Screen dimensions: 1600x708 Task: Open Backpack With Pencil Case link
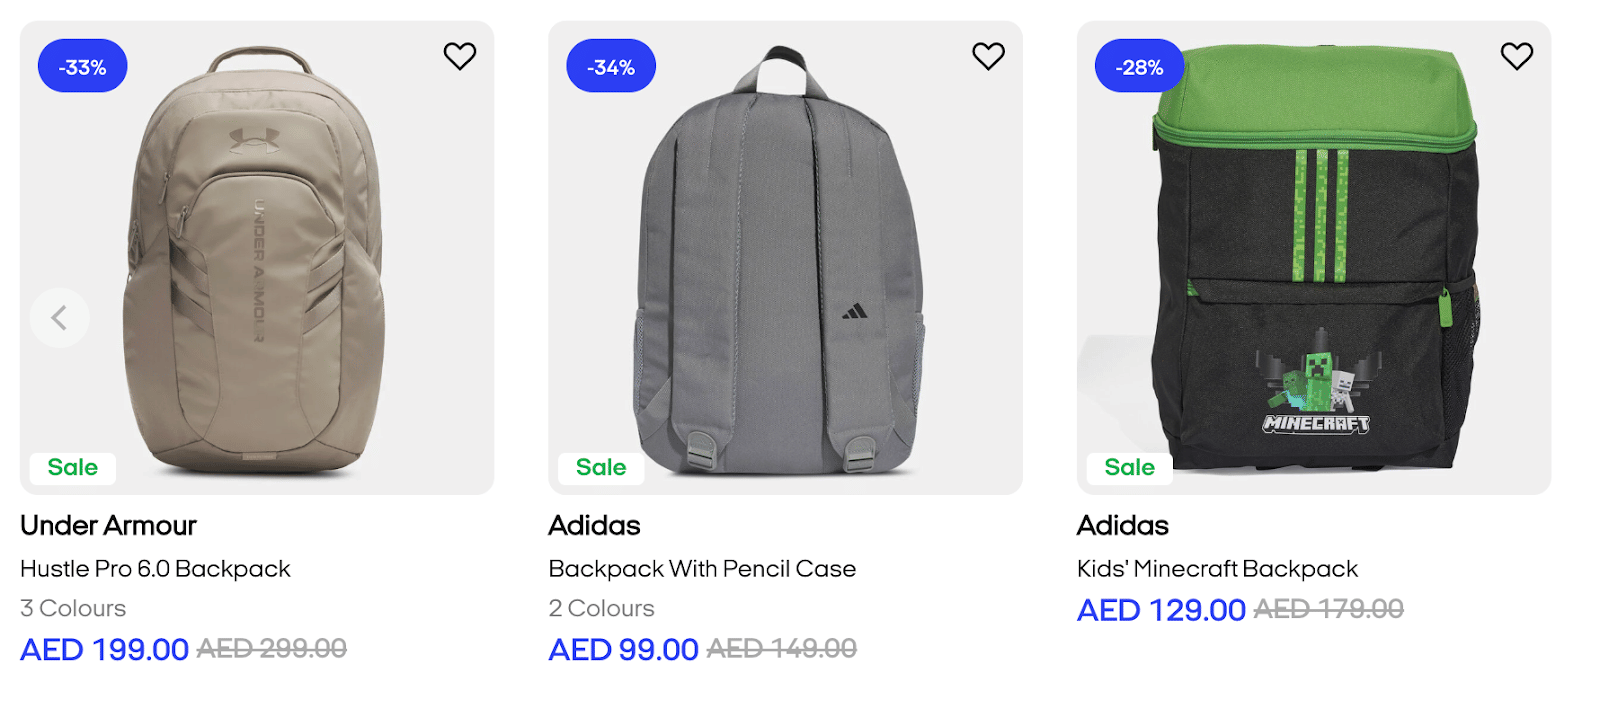(x=702, y=569)
